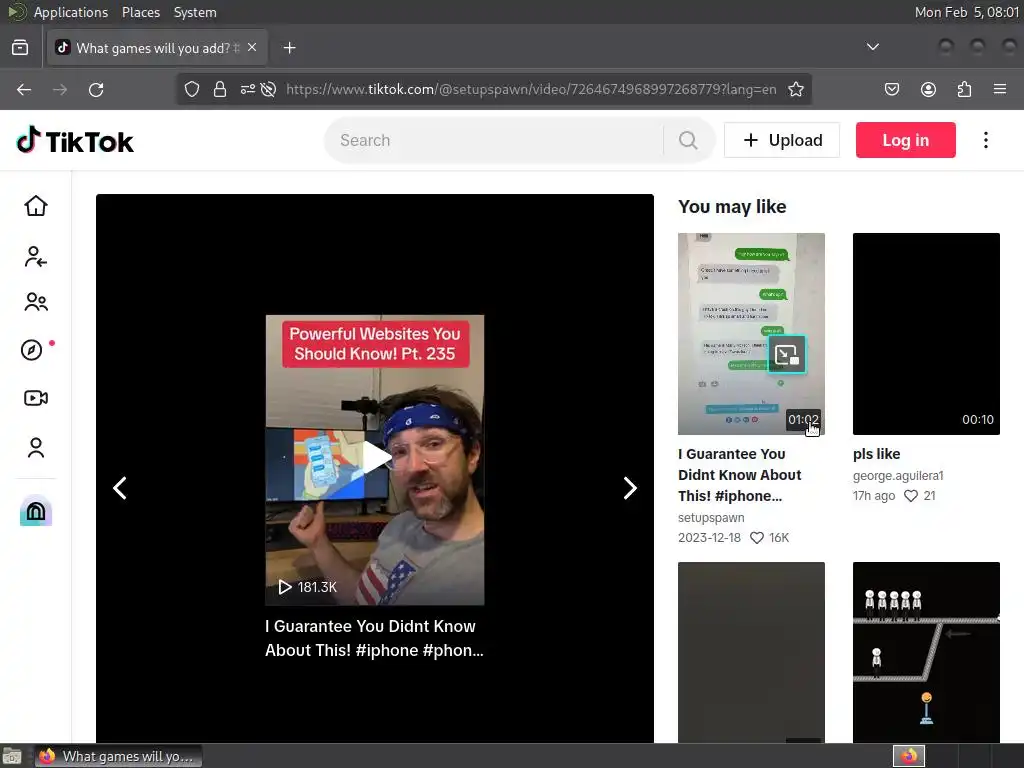Screen dimensions: 1024x768
Task: Bookmark this page with star icon
Action: click(795, 89)
